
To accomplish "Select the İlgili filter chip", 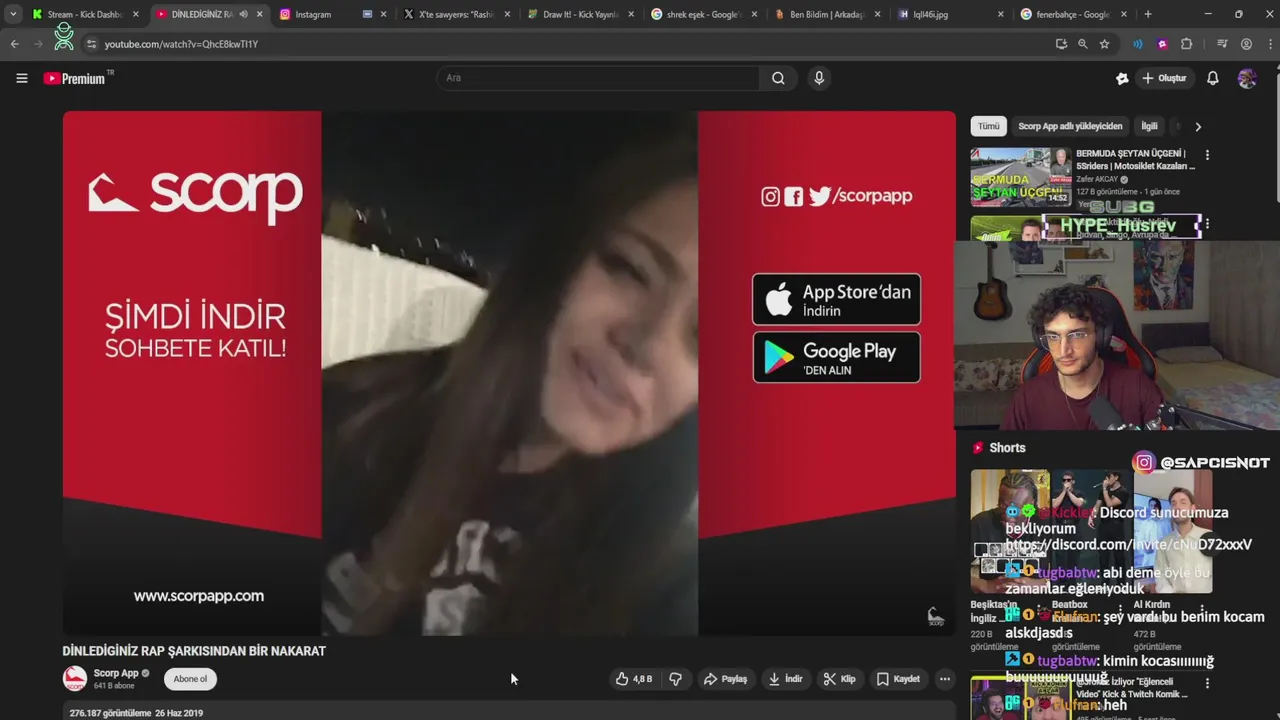I will pos(1150,126).
